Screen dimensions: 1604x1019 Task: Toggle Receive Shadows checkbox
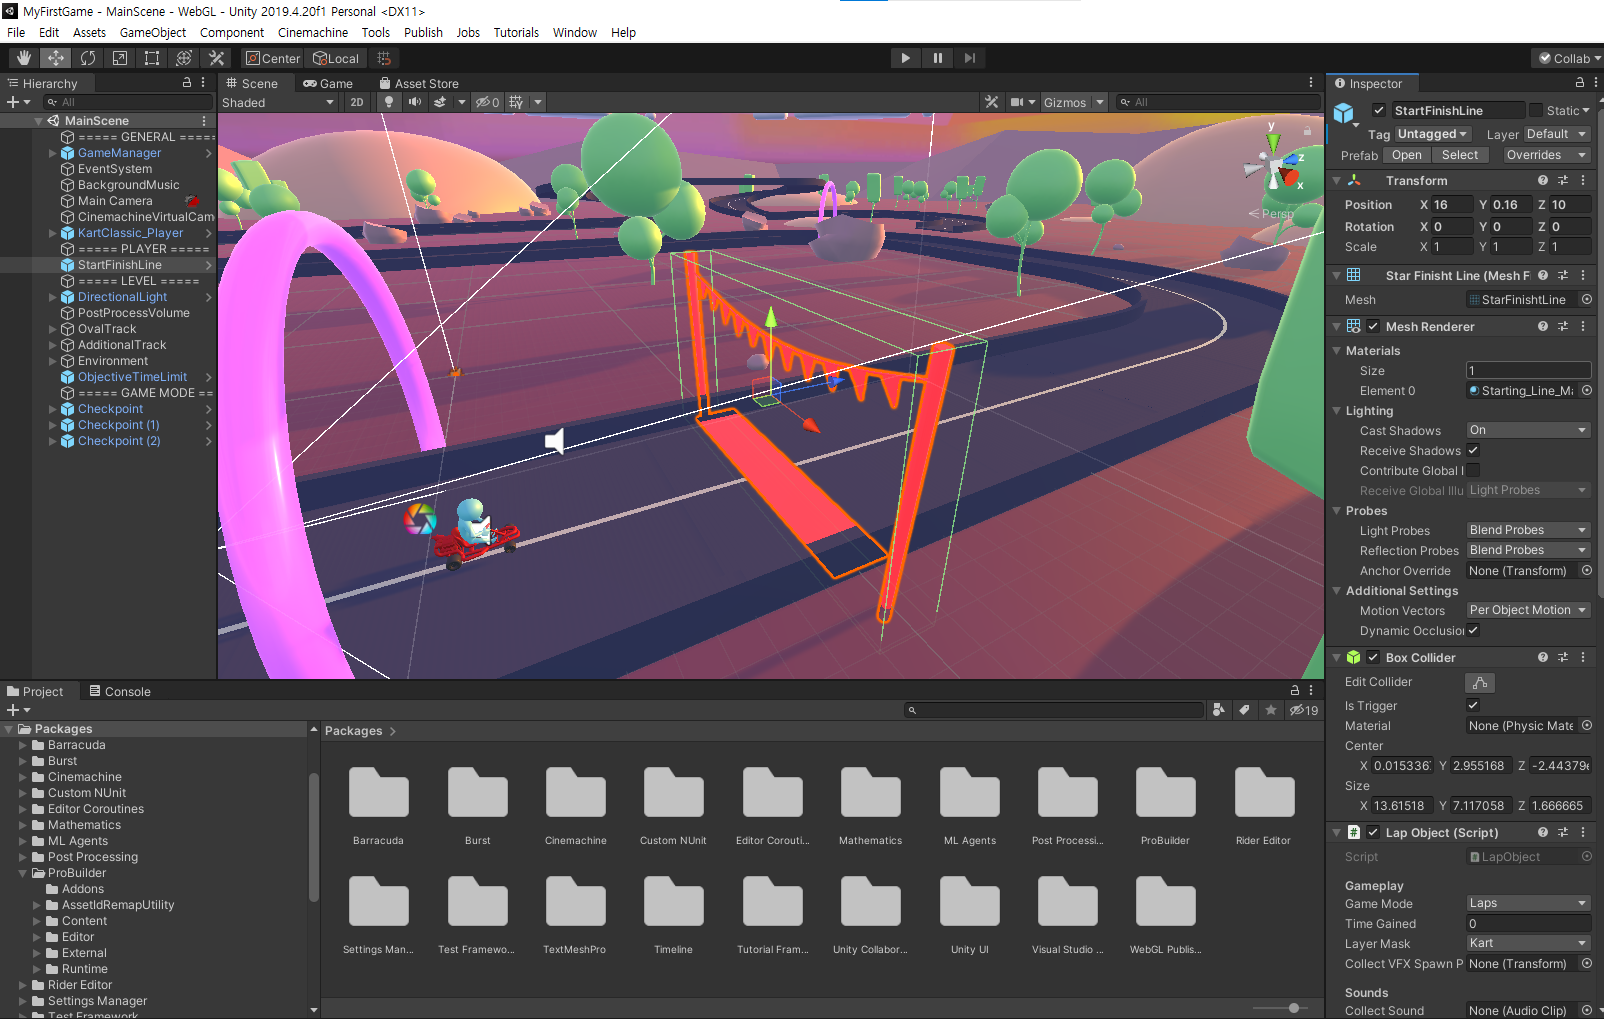[1473, 451]
